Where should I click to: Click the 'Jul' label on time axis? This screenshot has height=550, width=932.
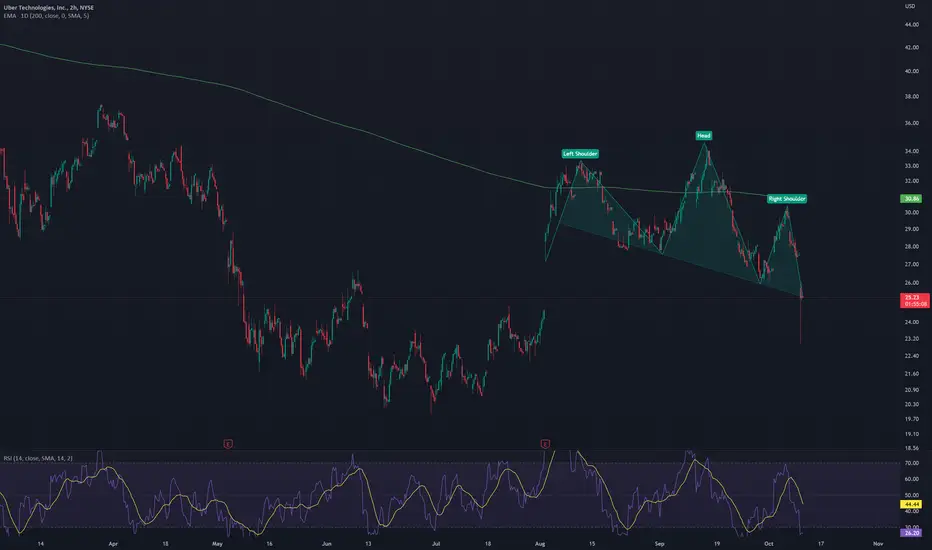click(x=436, y=543)
